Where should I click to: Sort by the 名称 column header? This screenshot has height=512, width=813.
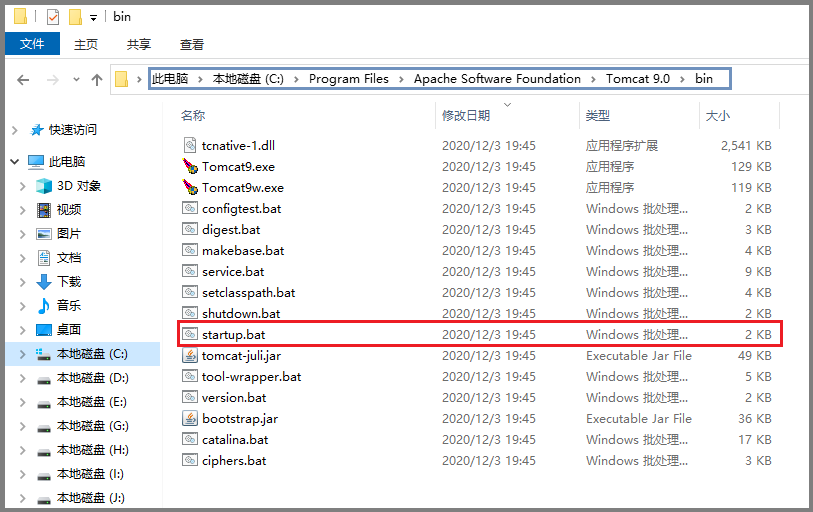[193, 115]
